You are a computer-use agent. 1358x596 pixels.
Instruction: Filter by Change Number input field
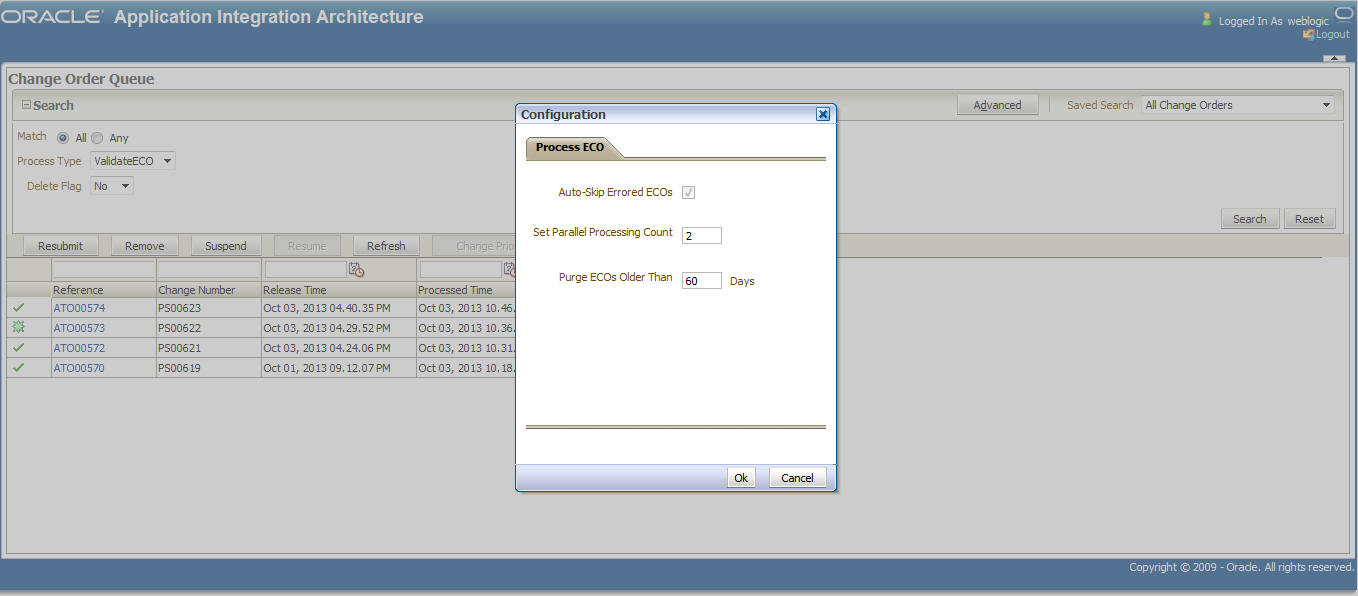click(208, 269)
